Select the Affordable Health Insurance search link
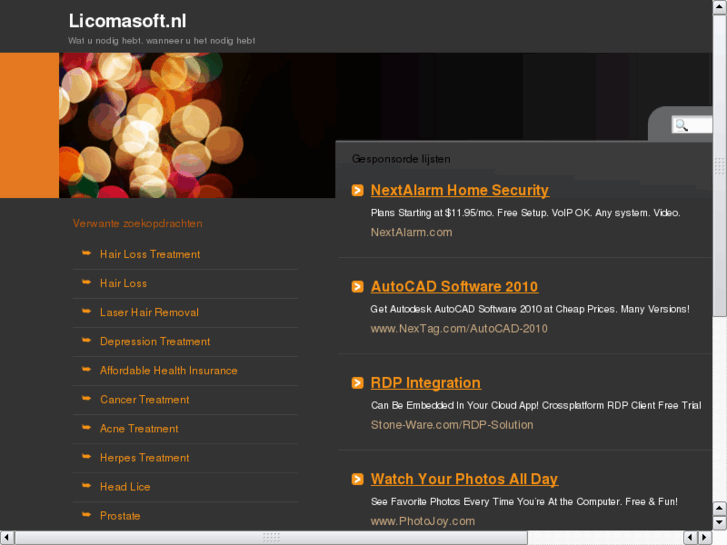Image resolution: width=727 pixels, height=545 pixels. tap(169, 371)
